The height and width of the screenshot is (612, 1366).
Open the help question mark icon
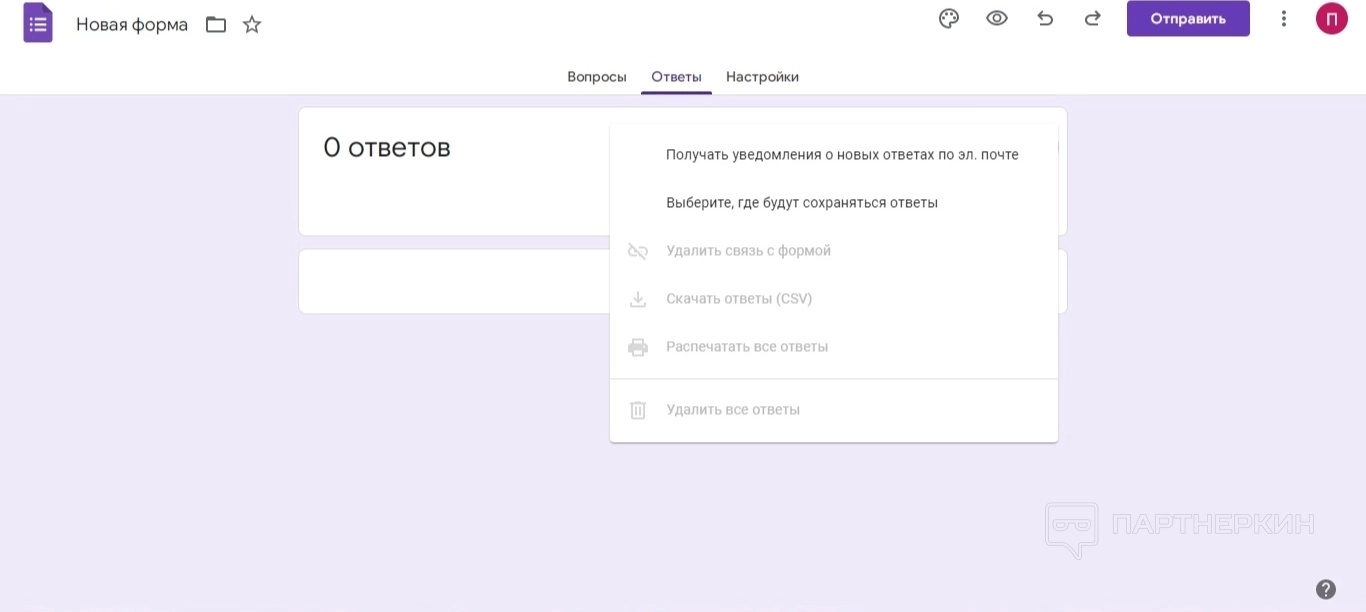click(1326, 589)
